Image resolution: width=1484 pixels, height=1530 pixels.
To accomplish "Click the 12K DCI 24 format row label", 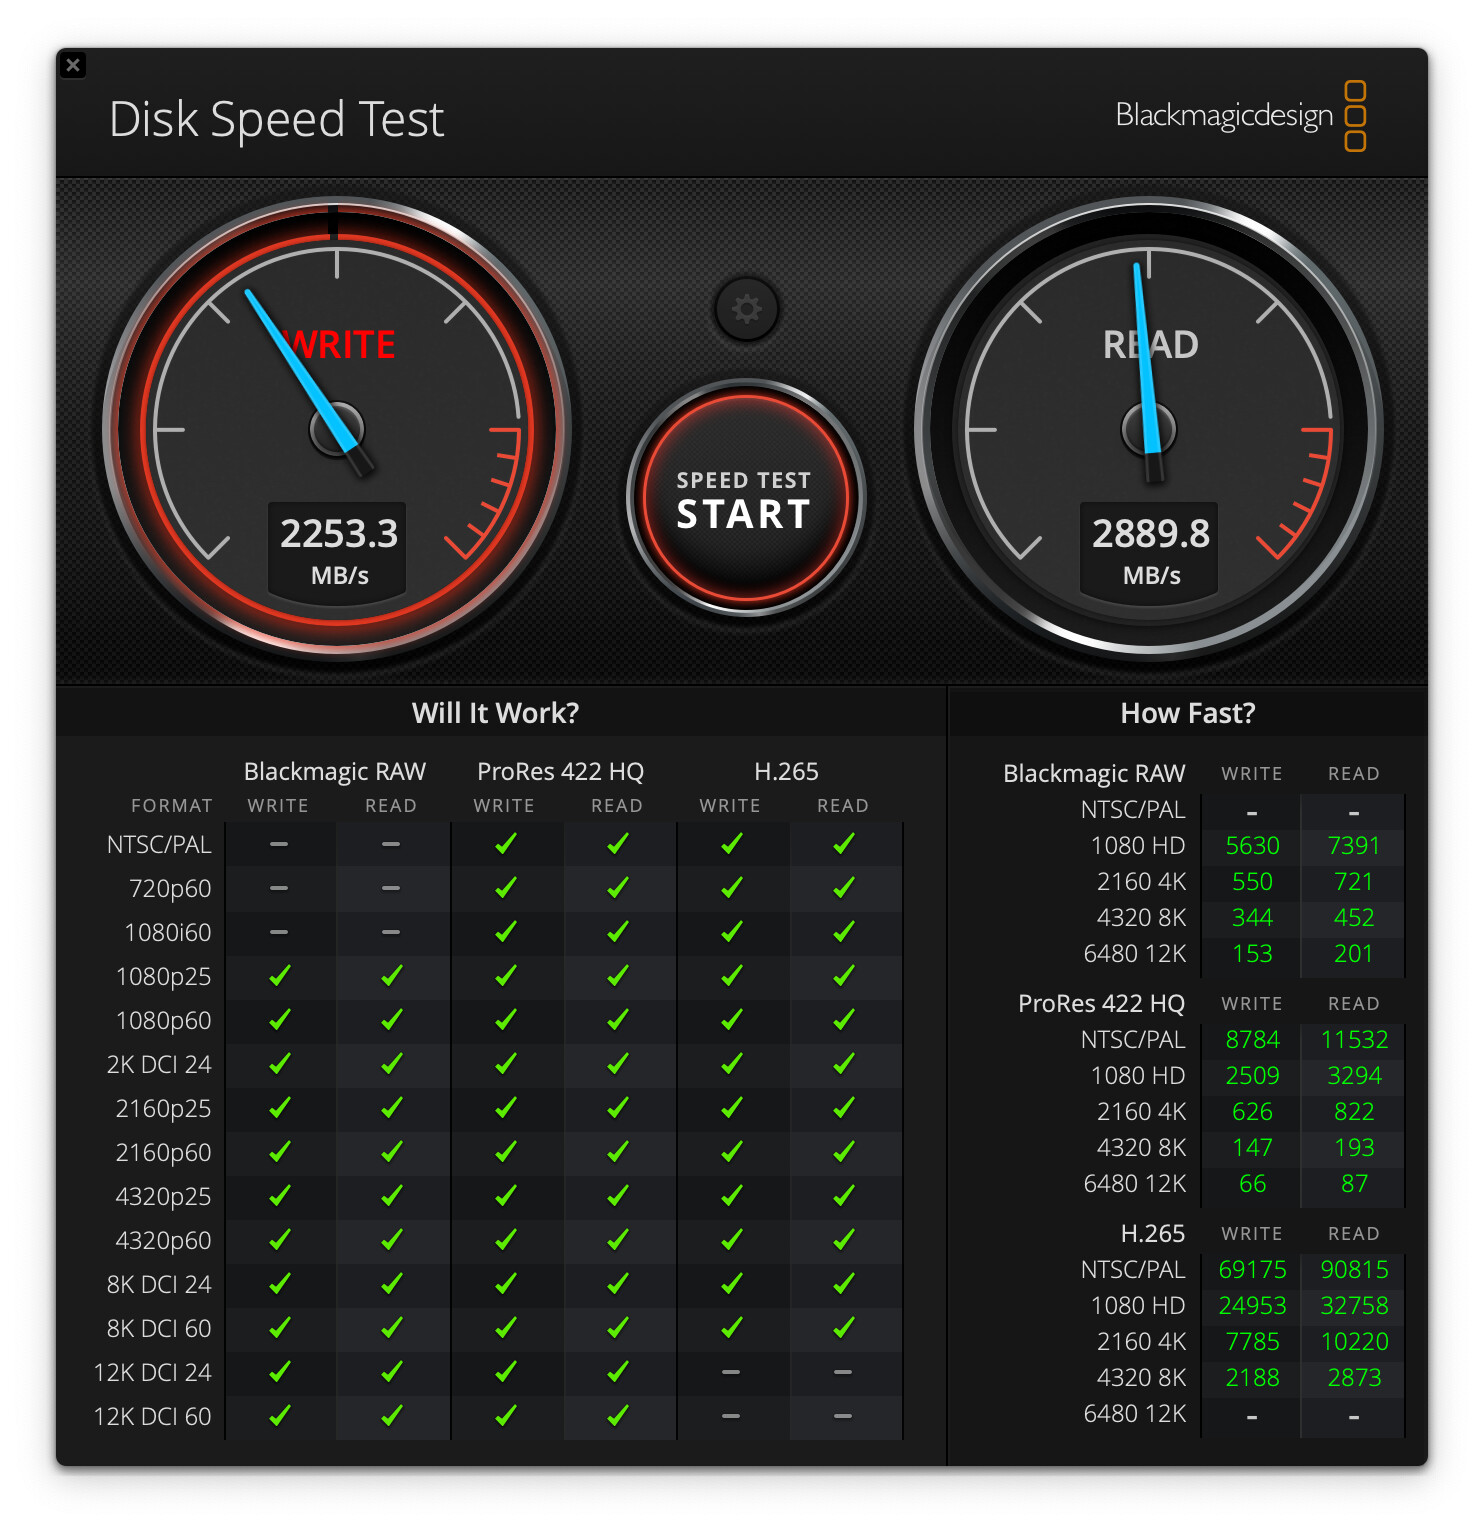I will [152, 1373].
